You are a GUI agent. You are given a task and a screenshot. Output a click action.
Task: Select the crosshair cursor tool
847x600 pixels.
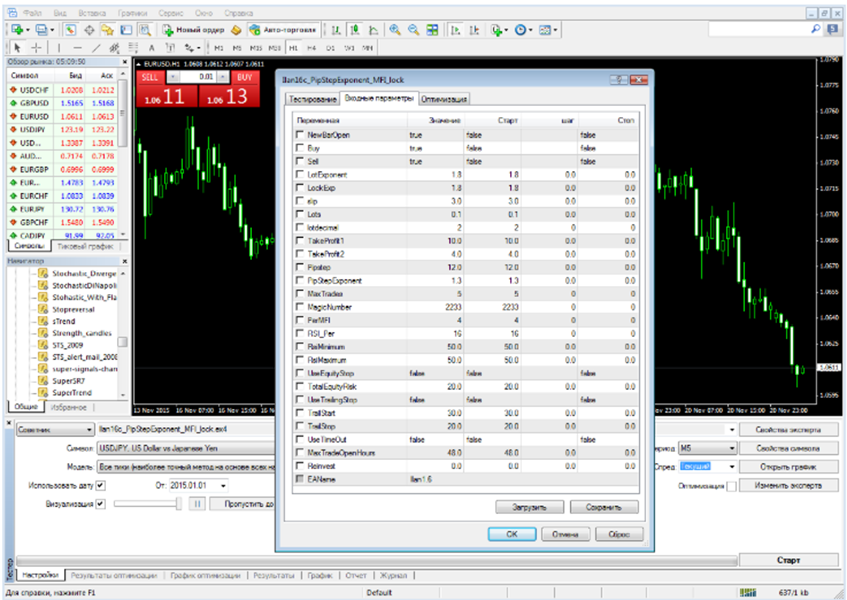pos(36,47)
